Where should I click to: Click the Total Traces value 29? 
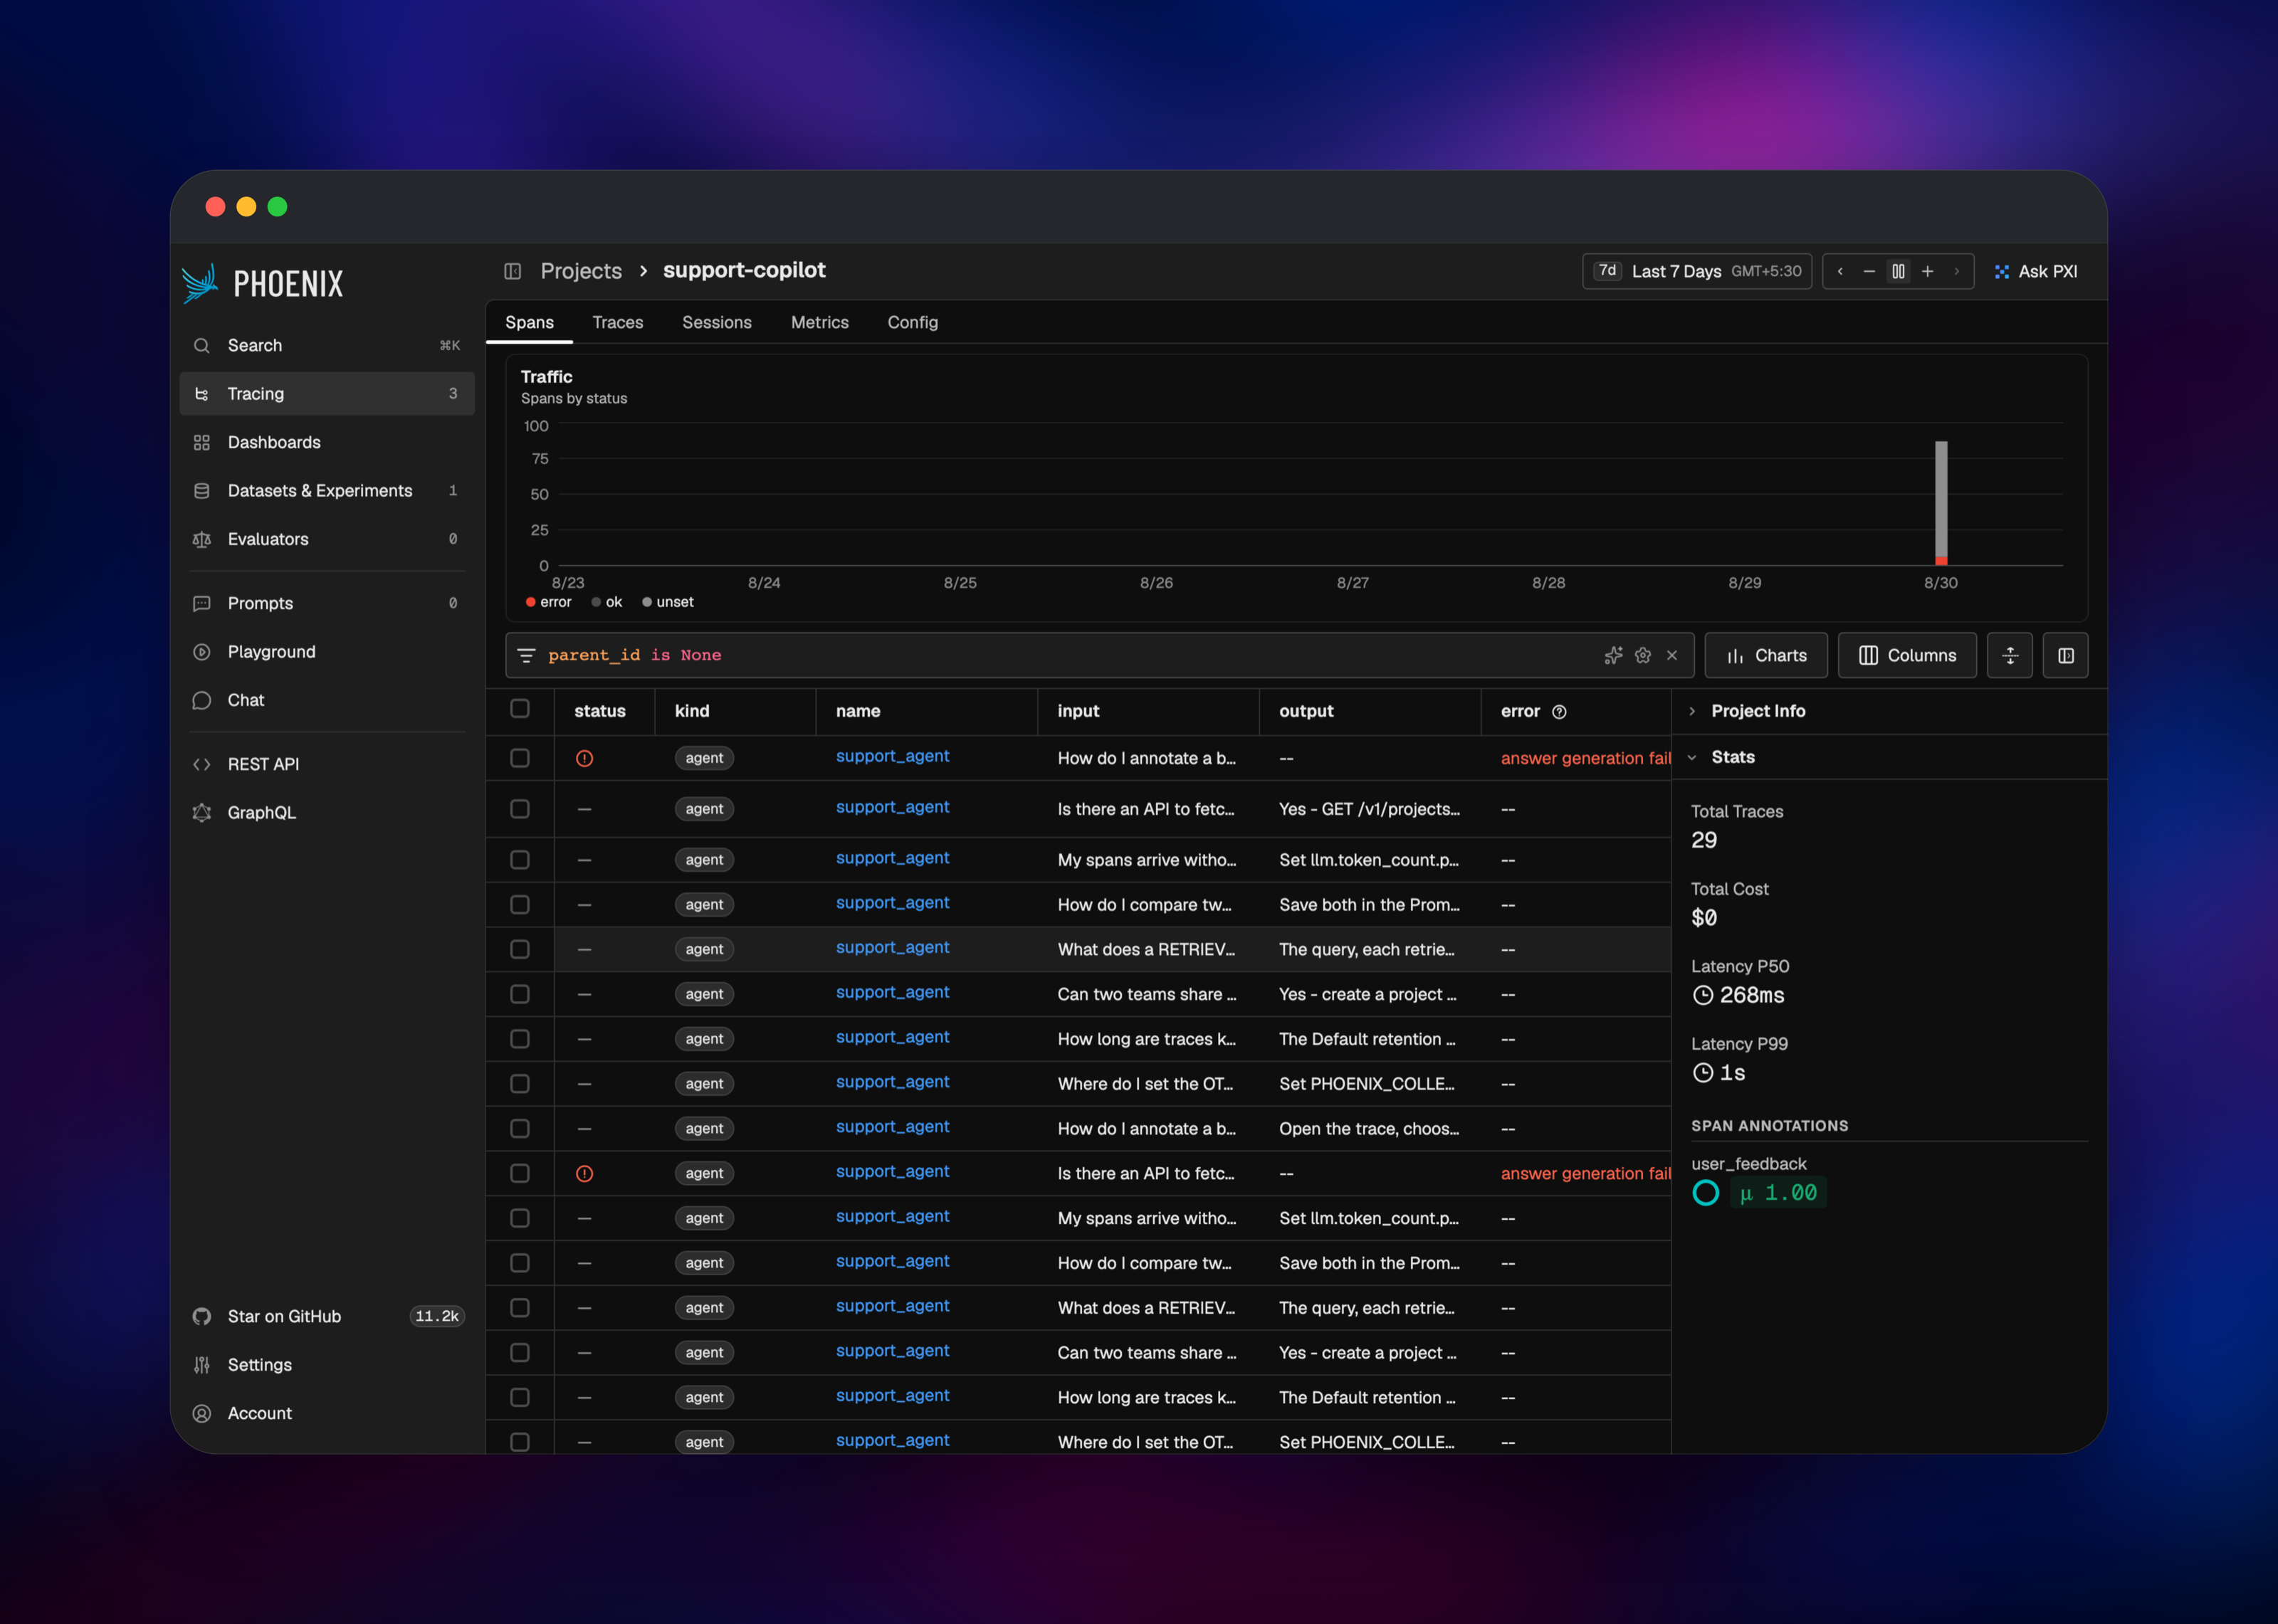(1704, 840)
